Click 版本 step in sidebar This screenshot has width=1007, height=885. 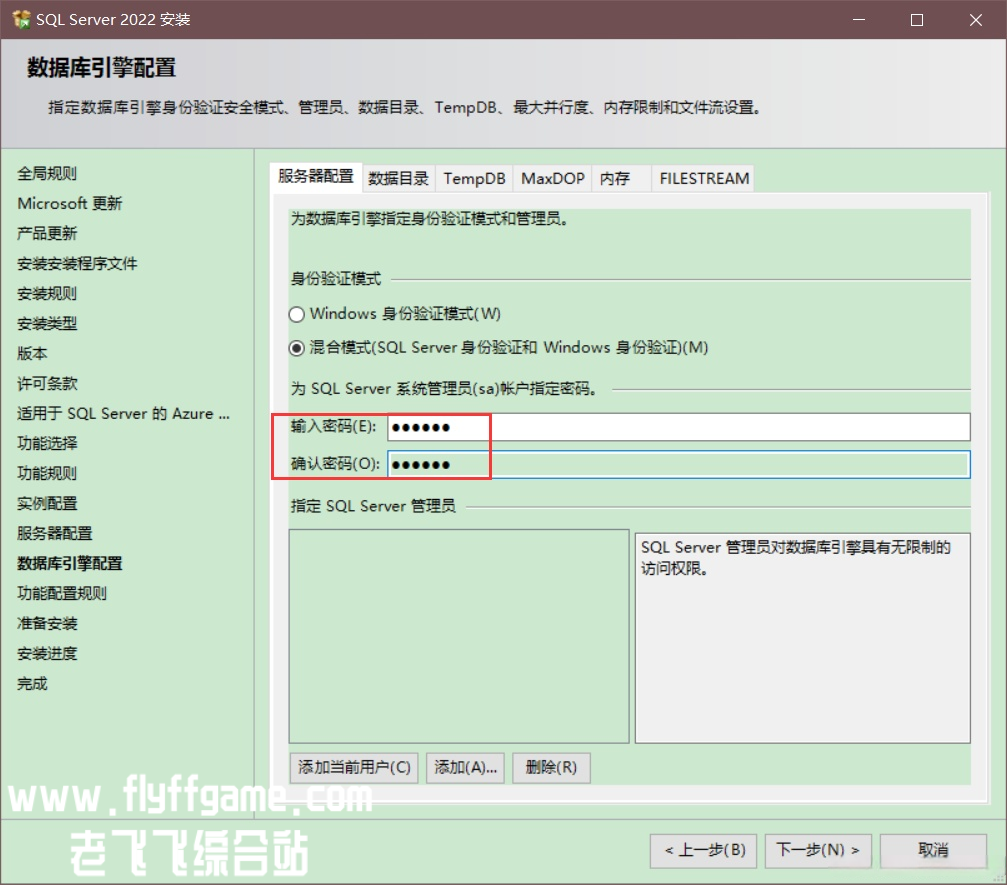coord(32,354)
